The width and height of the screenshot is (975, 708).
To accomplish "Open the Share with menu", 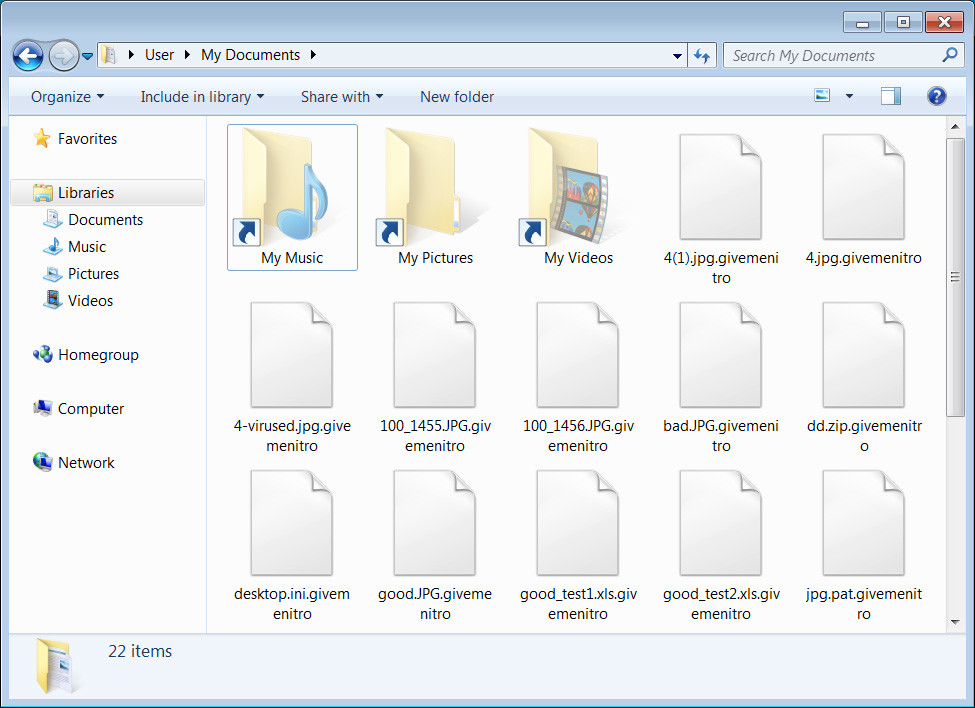I will click(341, 97).
